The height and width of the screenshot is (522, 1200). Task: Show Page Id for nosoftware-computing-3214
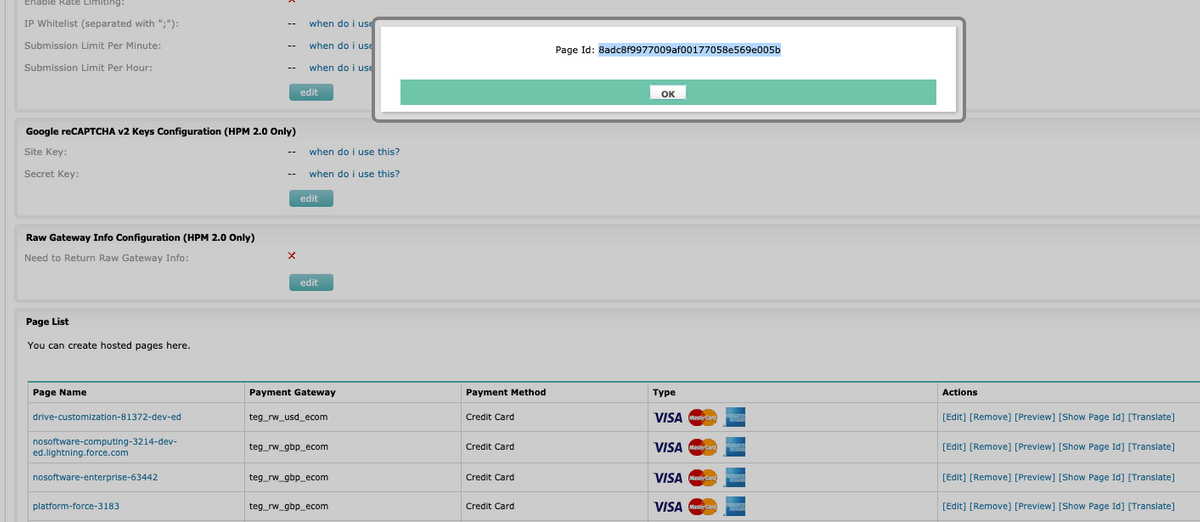[x=1092, y=447]
